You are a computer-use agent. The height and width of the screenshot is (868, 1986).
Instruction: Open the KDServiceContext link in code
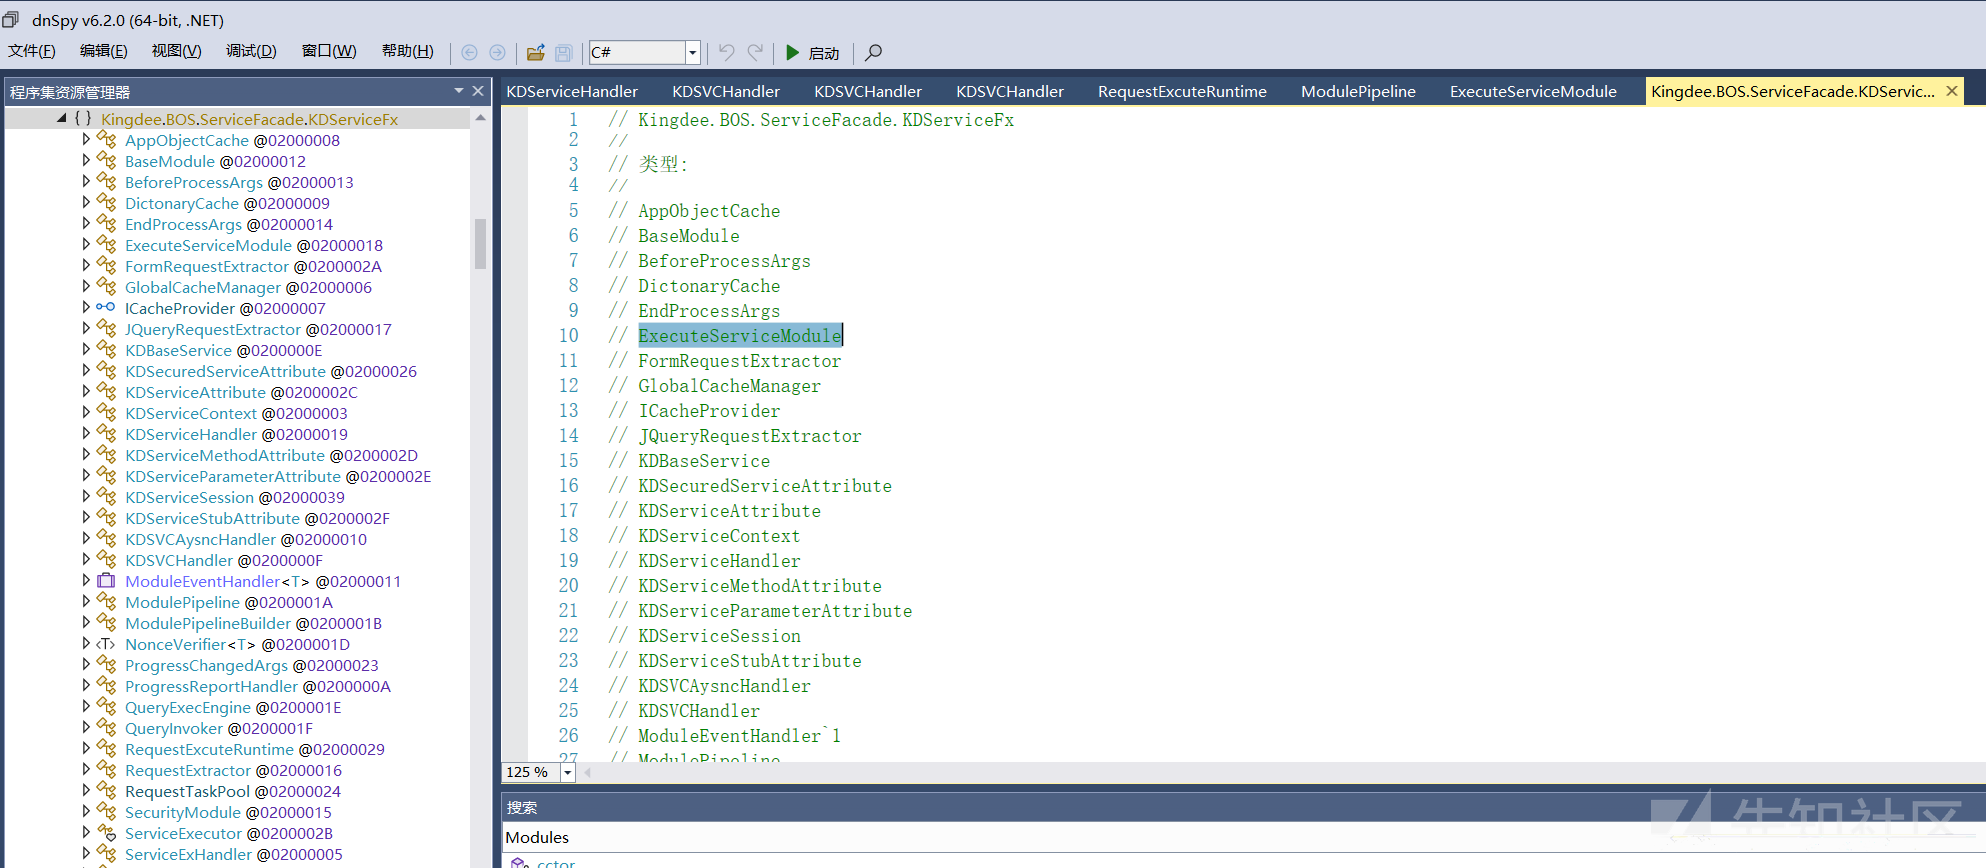(719, 536)
